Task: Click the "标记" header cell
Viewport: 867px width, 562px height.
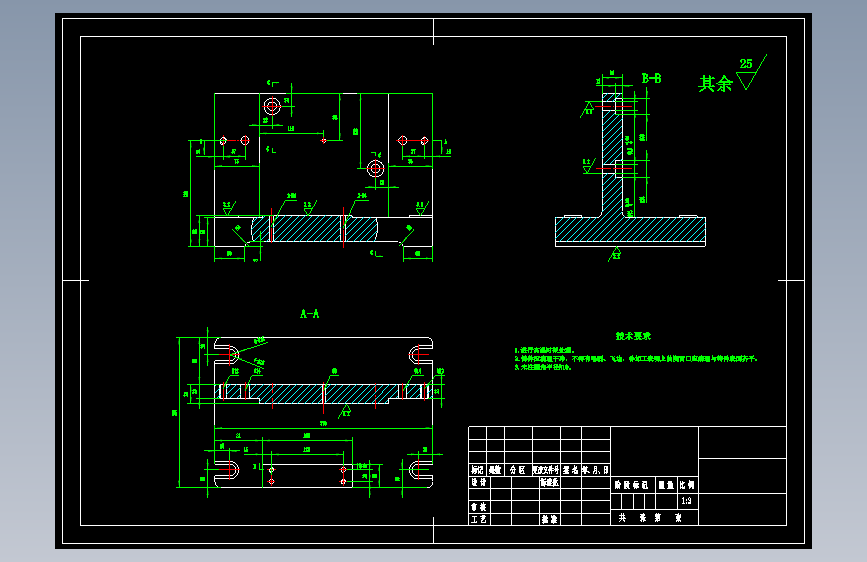Action: pyautogui.click(x=478, y=470)
